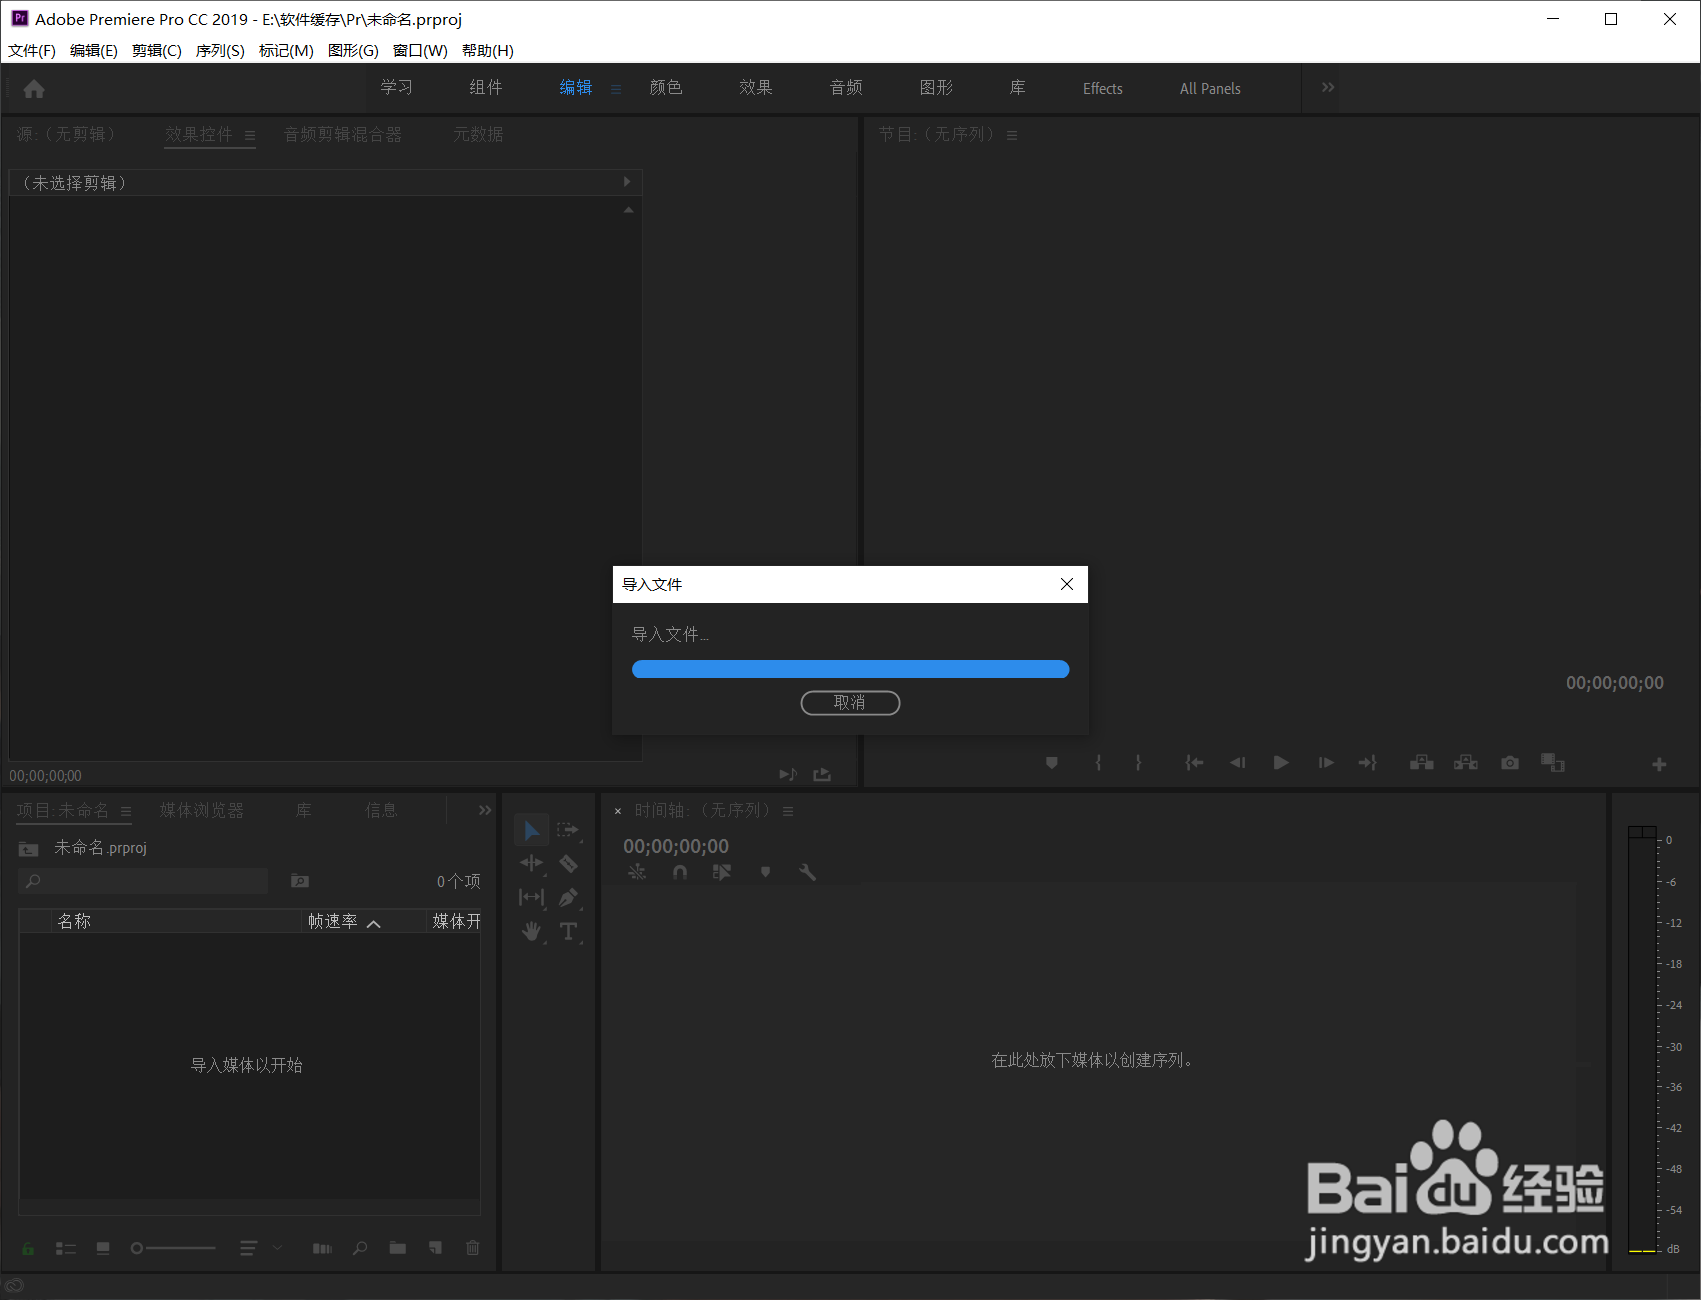Click the Extract button in program monitor
Image resolution: width=1701 pixels, height=1300 pixels.
pyautogui.click(x=1466, y=763)
